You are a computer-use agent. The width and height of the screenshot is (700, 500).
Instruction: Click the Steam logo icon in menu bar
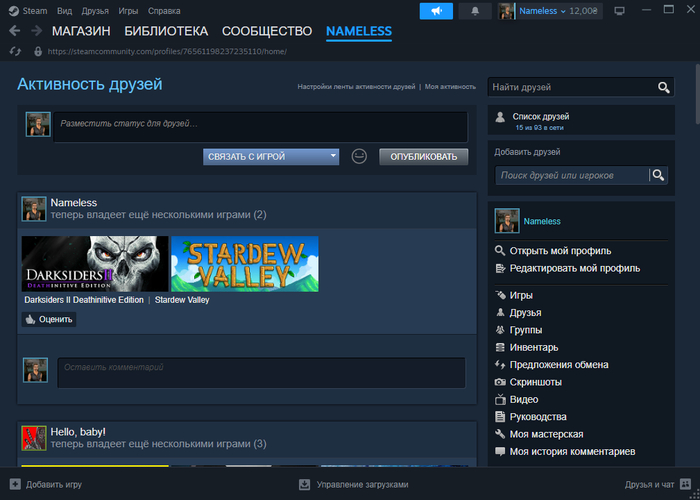14,11
